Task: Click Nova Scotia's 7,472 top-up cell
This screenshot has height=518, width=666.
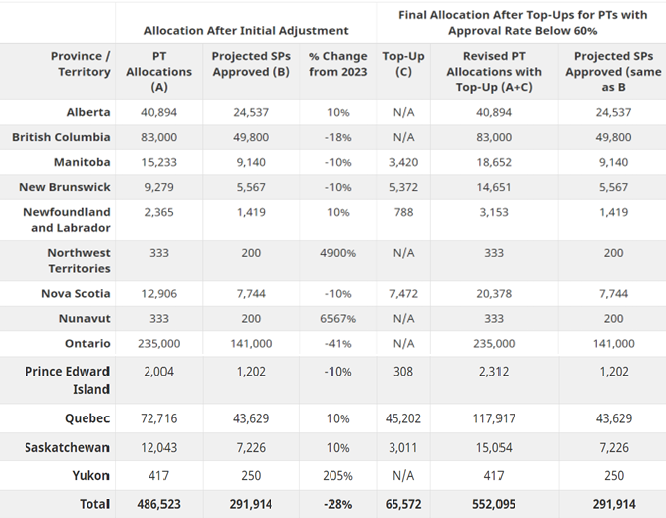Action: coord(403,294)
